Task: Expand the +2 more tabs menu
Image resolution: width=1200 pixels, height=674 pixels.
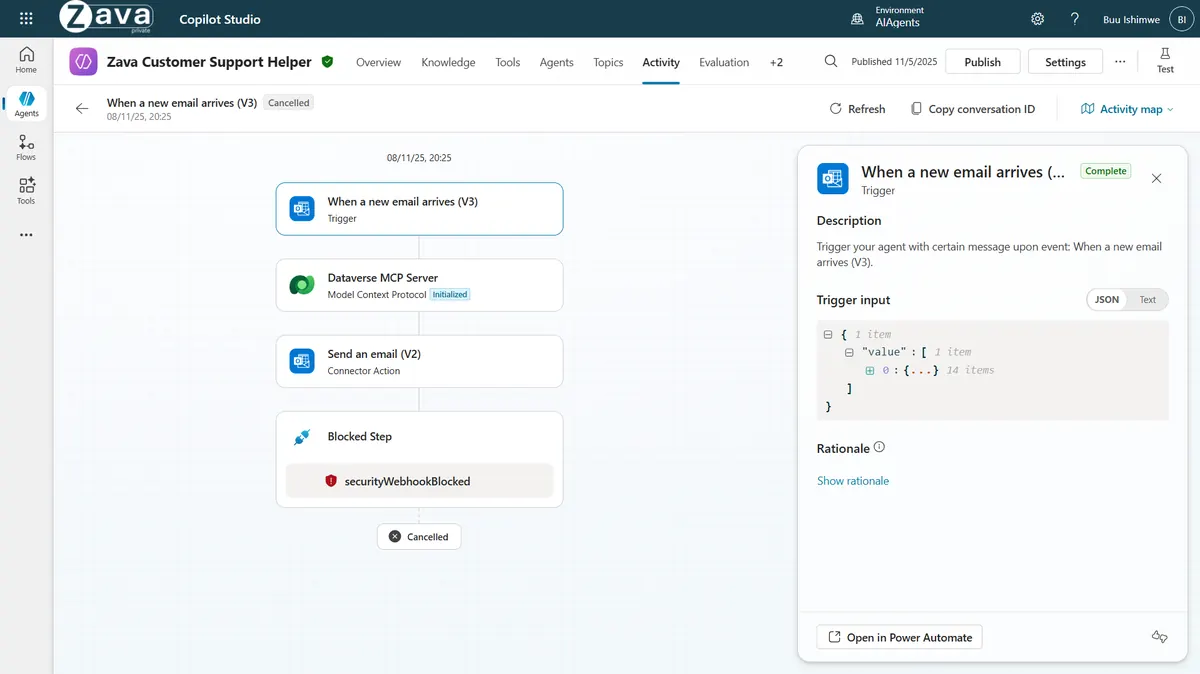Action: pos(776,62)
